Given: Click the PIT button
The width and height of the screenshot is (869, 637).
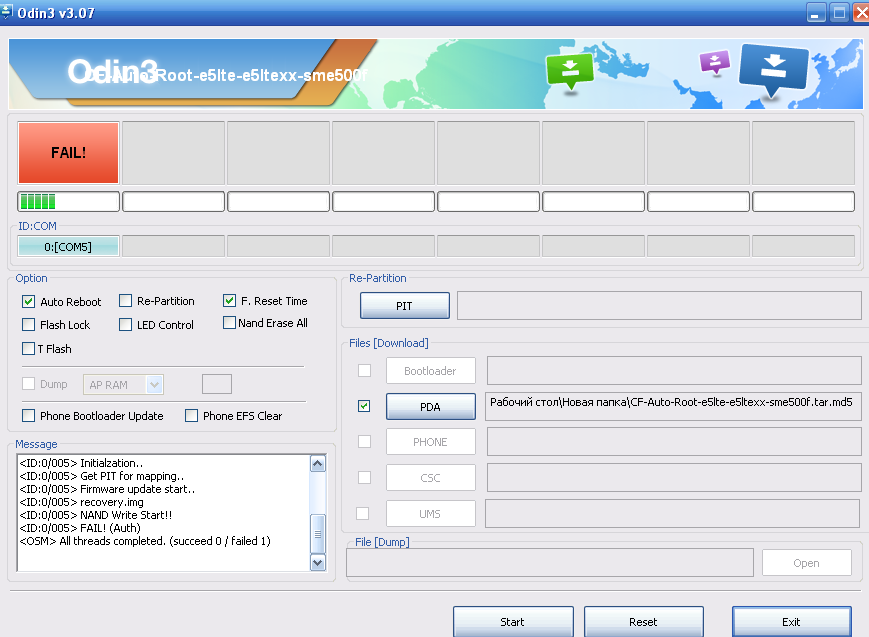Looking at the screenshot, I should pyautogui.click(x=404, y=306).
